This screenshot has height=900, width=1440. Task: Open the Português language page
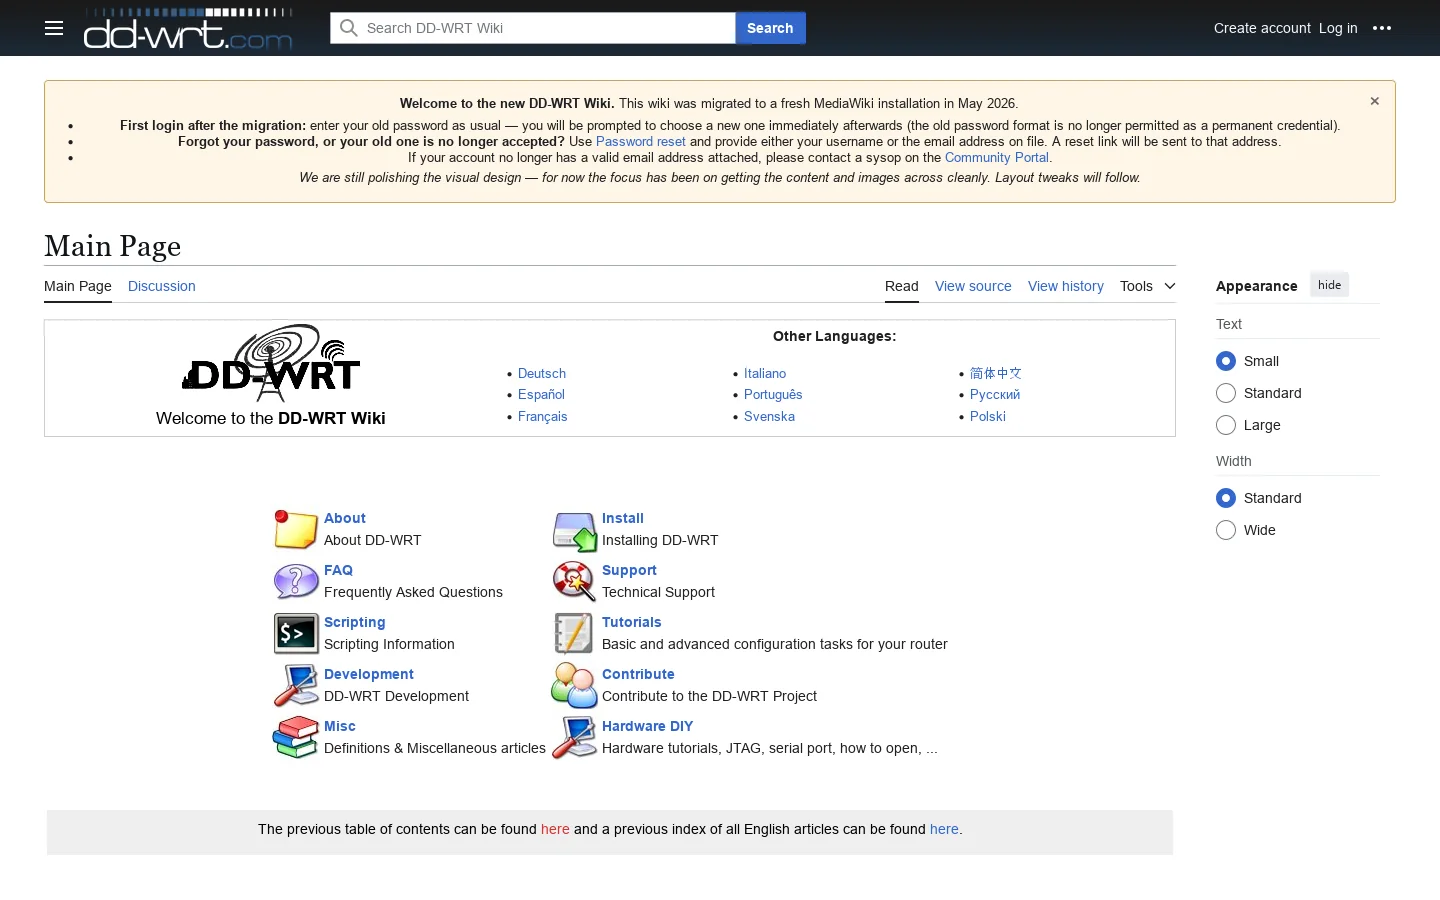click(773, 395)
